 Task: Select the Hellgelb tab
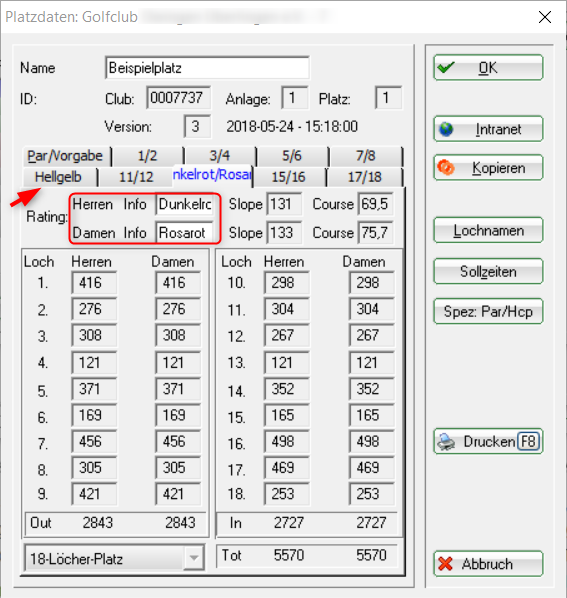(58, 177)
